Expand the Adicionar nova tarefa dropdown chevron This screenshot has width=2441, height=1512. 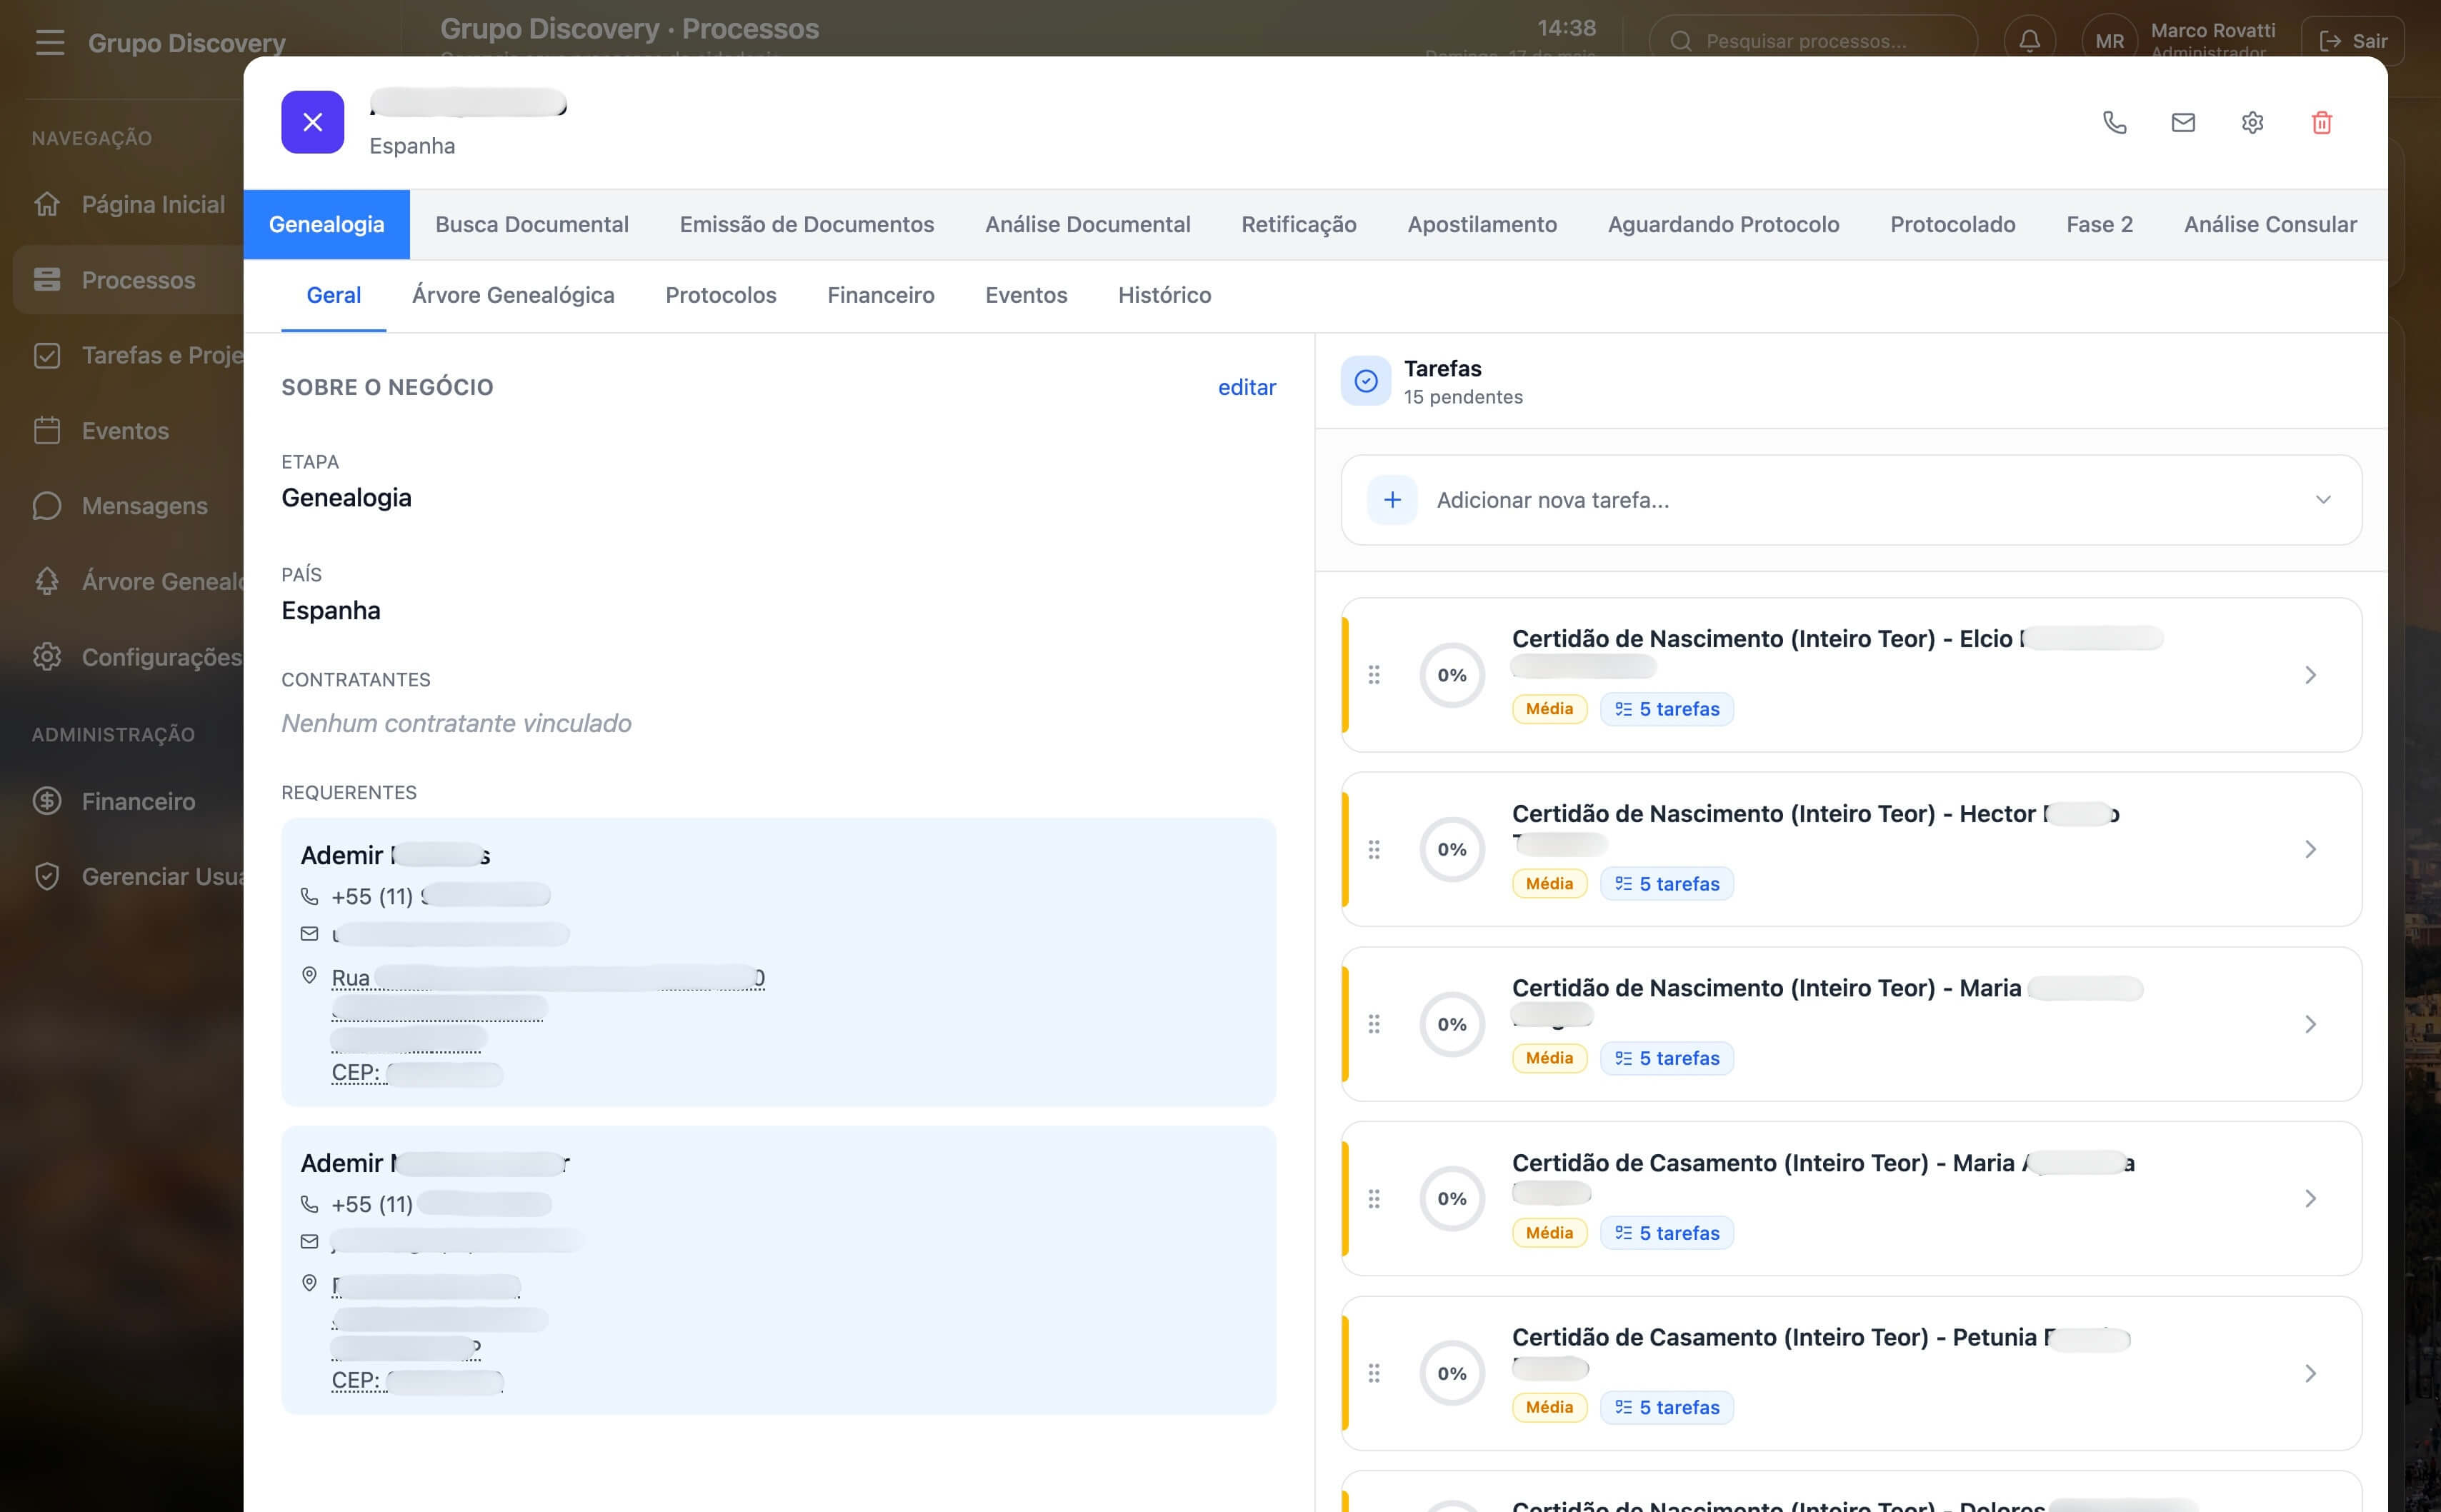(2322, 500)
